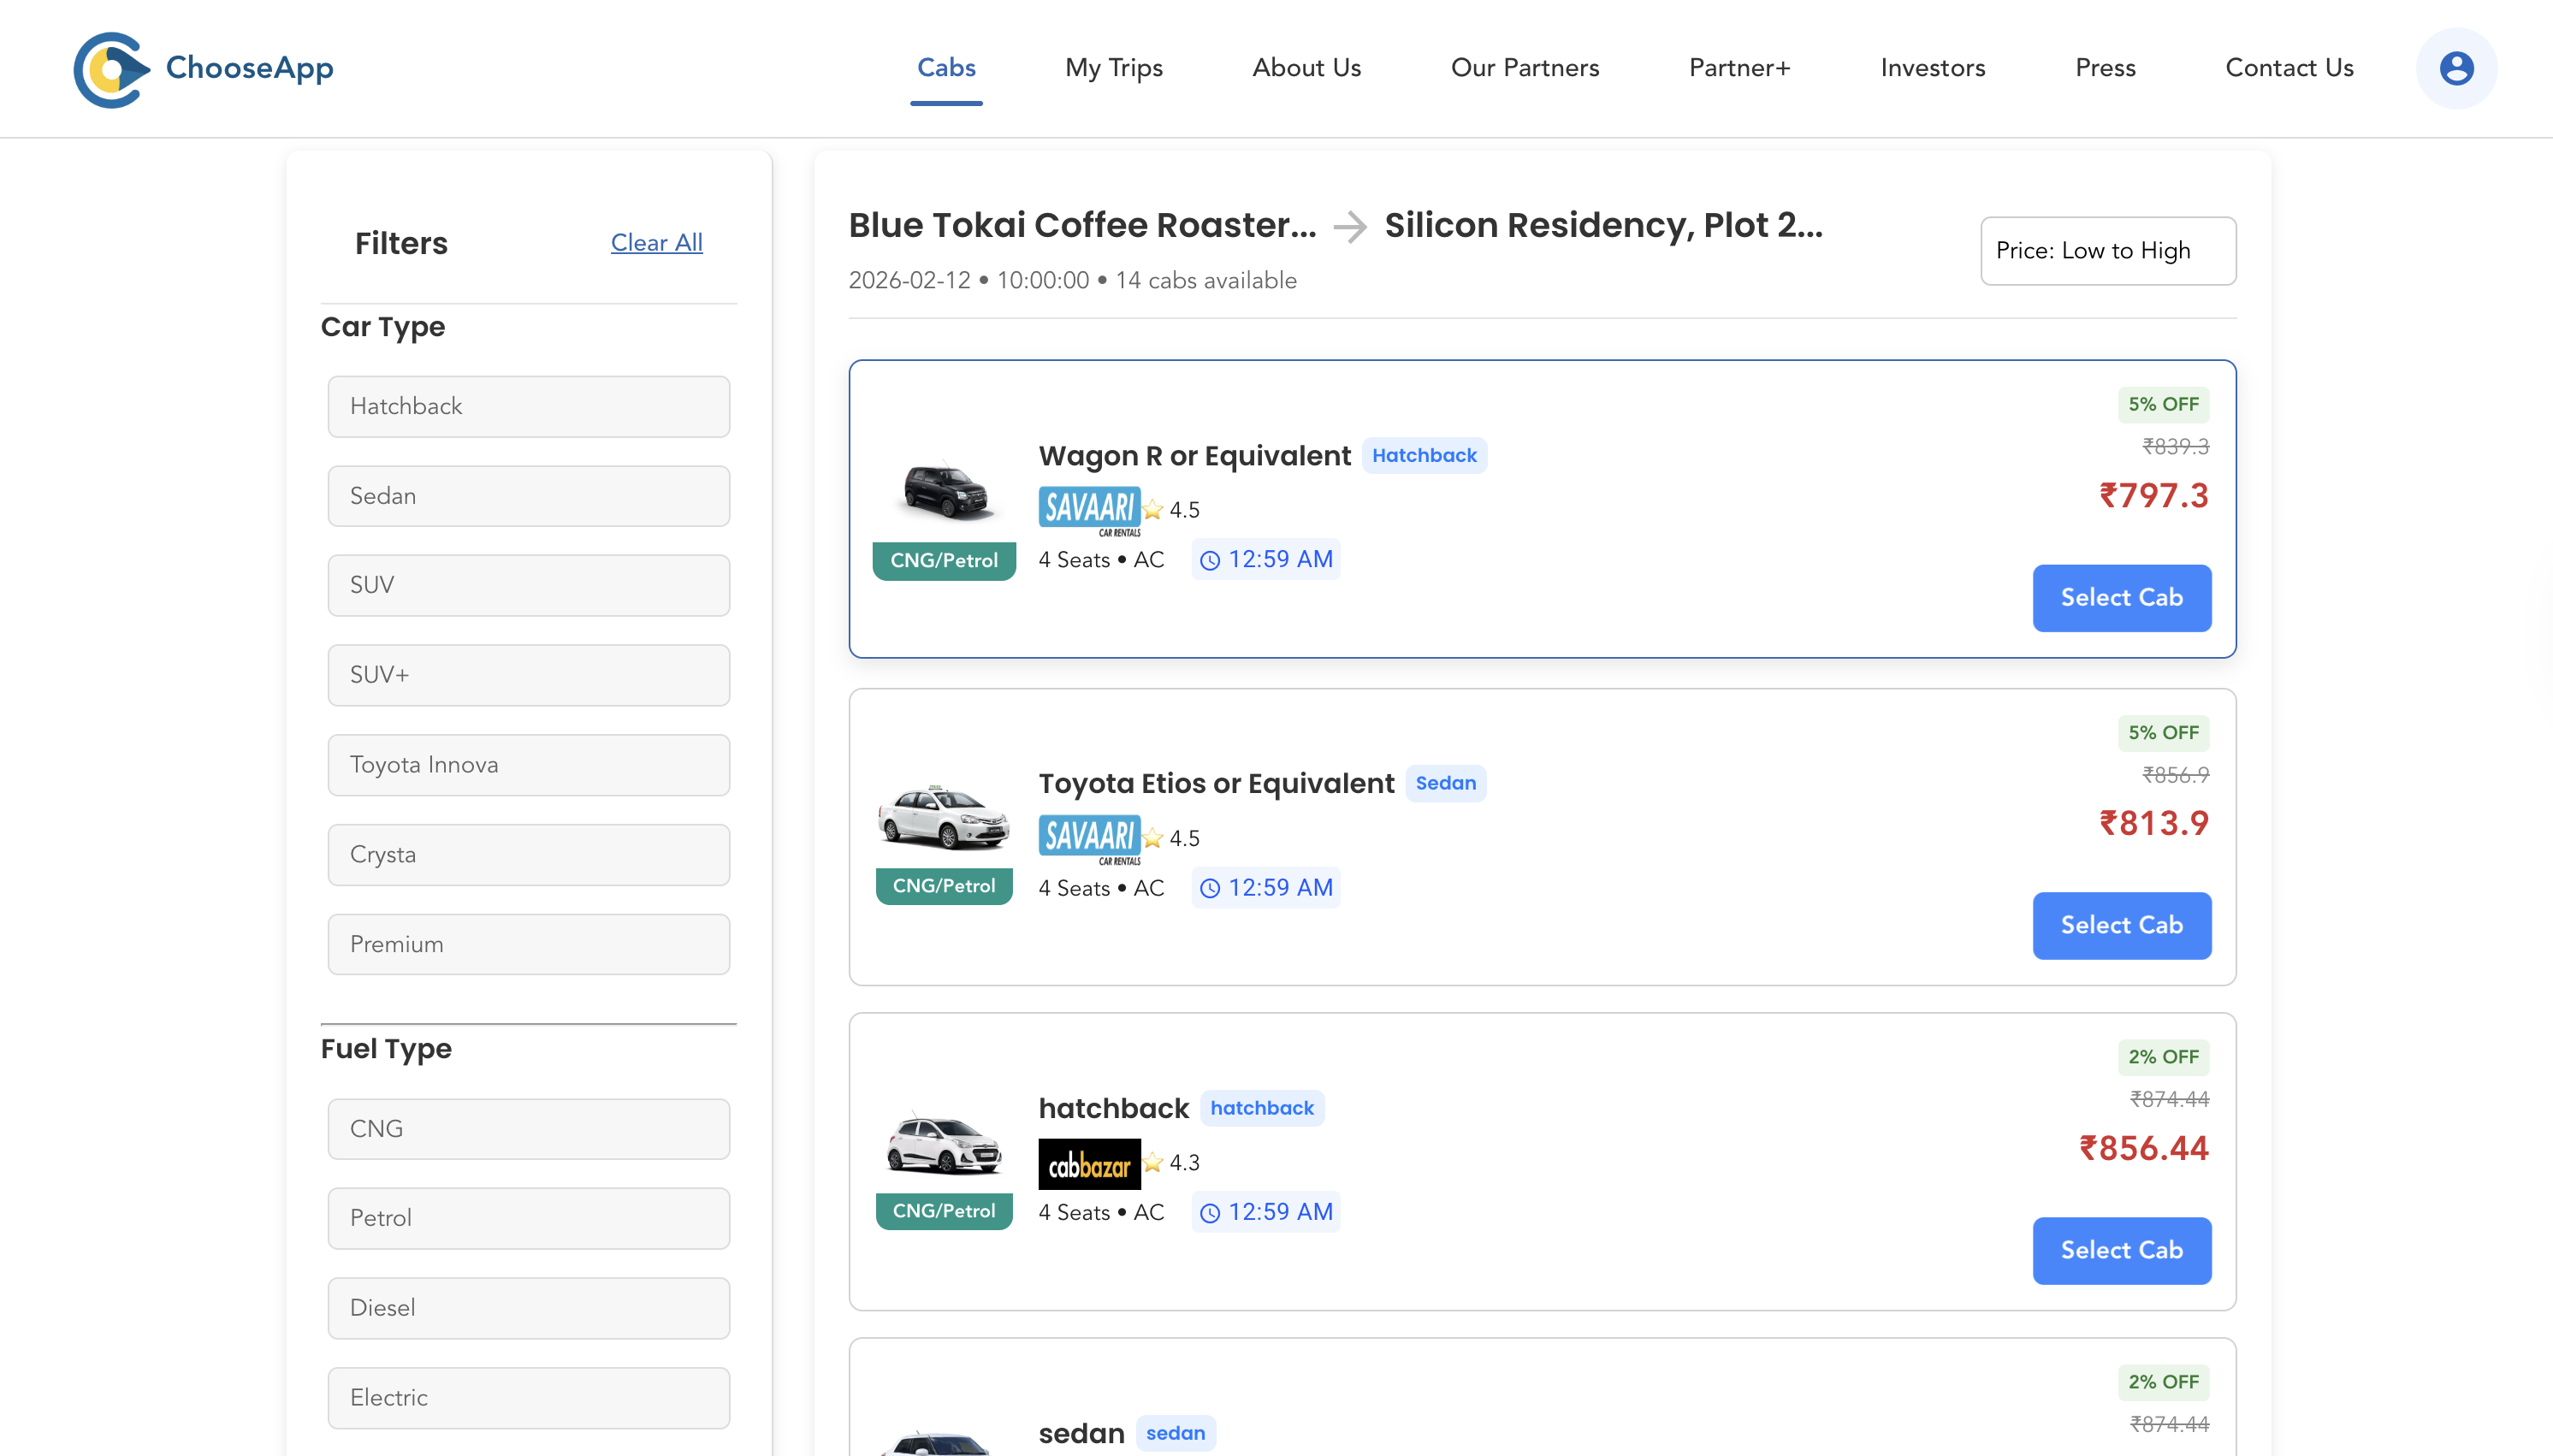The height and width of the screenshot is (1456, 2553).
Task: Click the cabbazar logo on the hatchback listing
Action: click(1089, 1163)
